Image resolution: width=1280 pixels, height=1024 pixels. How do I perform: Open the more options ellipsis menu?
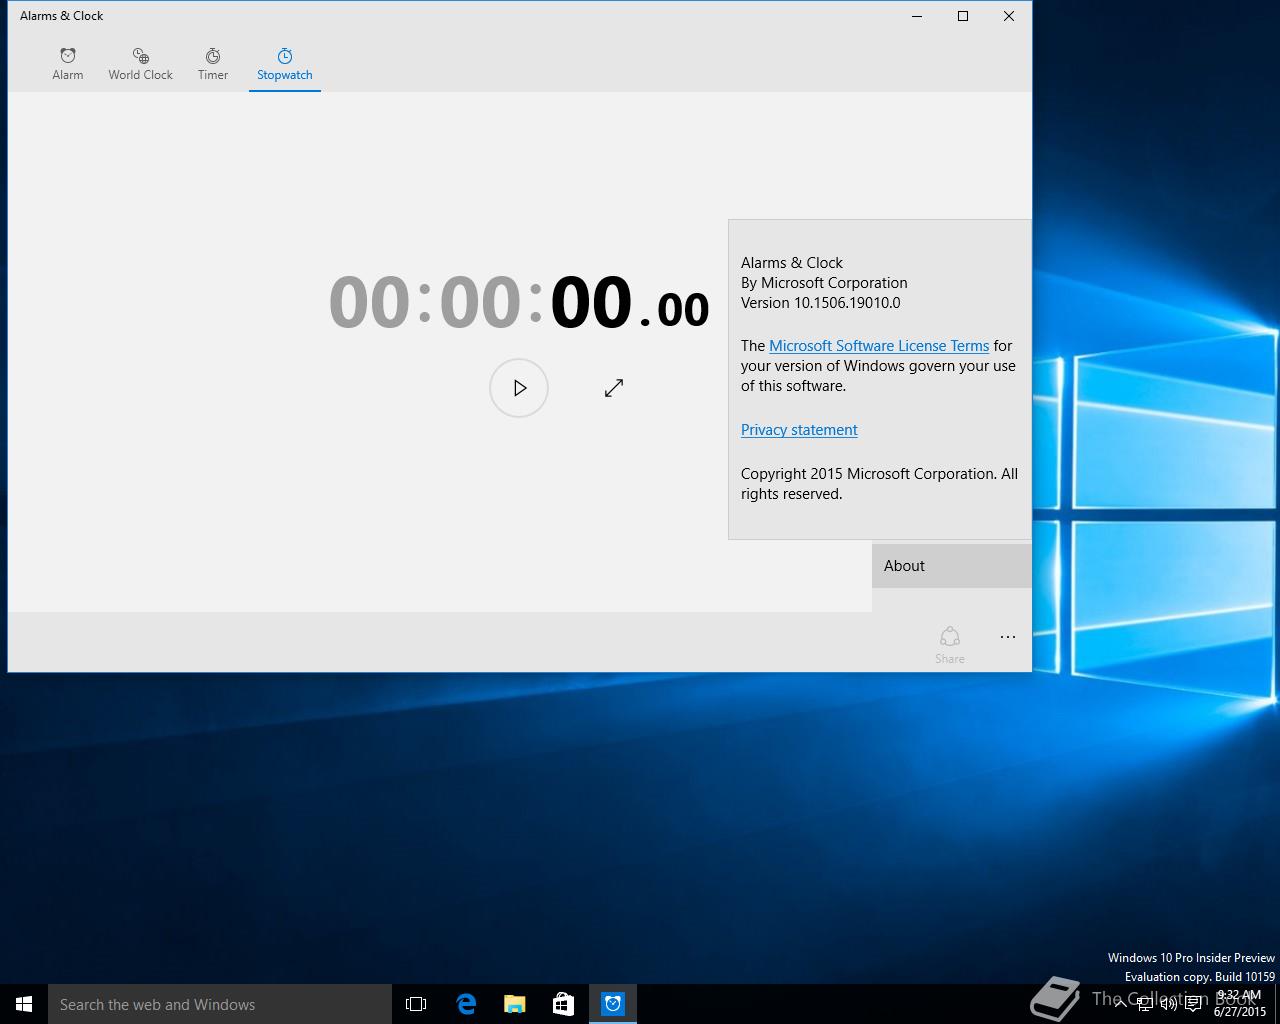point(1007,637)
